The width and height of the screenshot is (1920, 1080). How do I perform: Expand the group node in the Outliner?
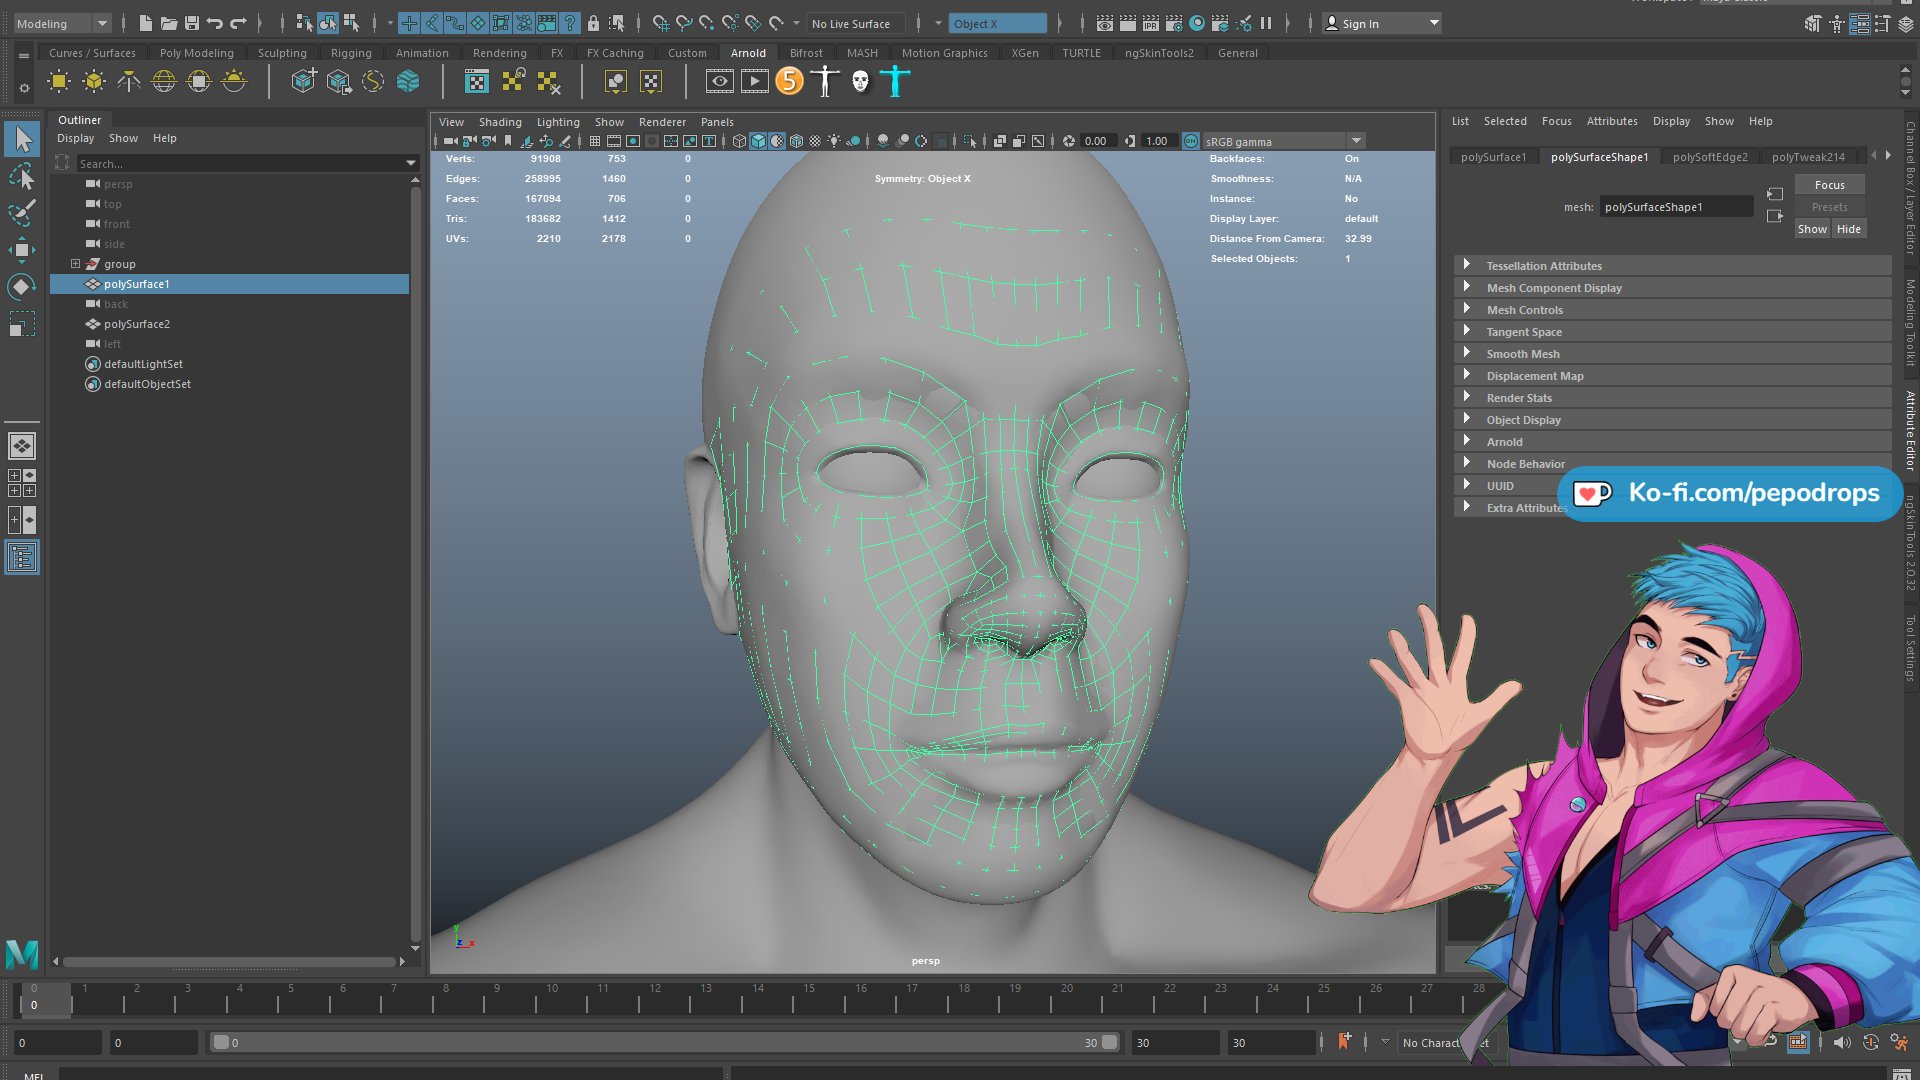(75, 264)
